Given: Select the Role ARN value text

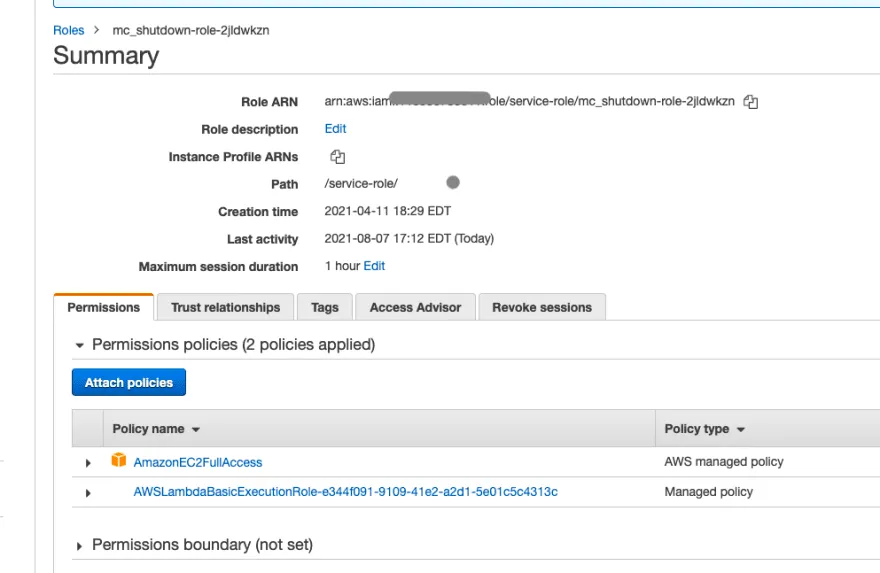Looking at the screenshot, I should (x=529, y=101).
